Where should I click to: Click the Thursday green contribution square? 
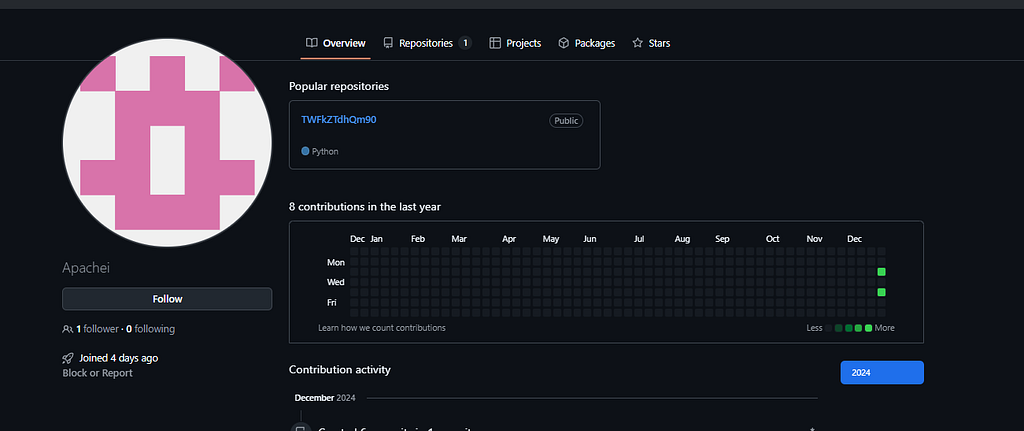[x=882, y=292]
